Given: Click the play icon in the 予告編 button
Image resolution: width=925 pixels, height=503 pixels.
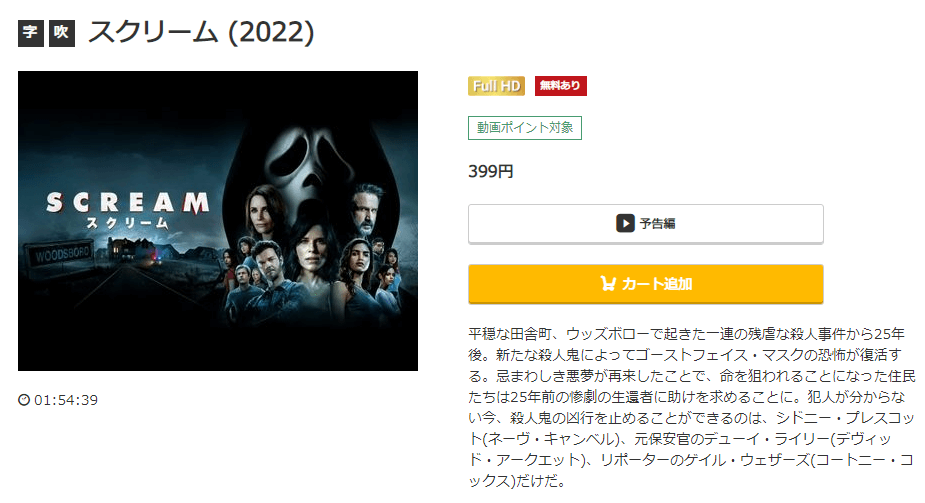Looking at the screenshot, I should click(625, 223).
